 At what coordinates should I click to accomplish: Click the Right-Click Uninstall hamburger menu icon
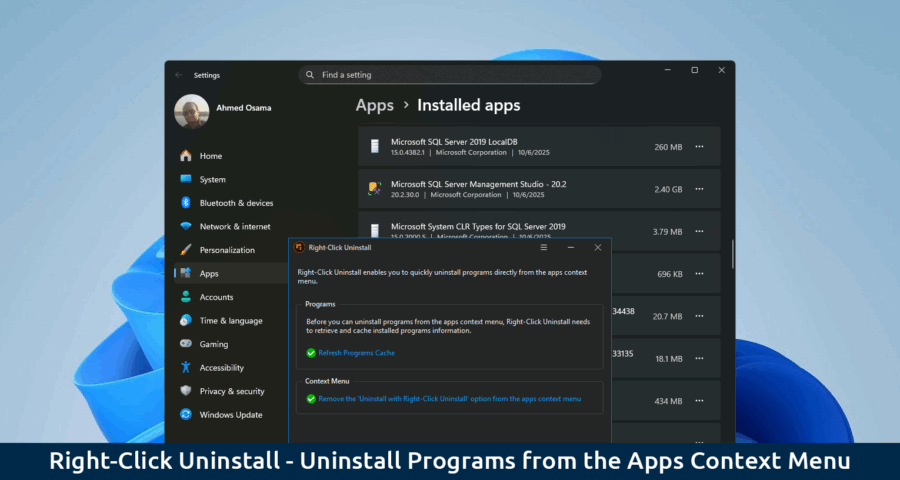[x=544, y=247]
